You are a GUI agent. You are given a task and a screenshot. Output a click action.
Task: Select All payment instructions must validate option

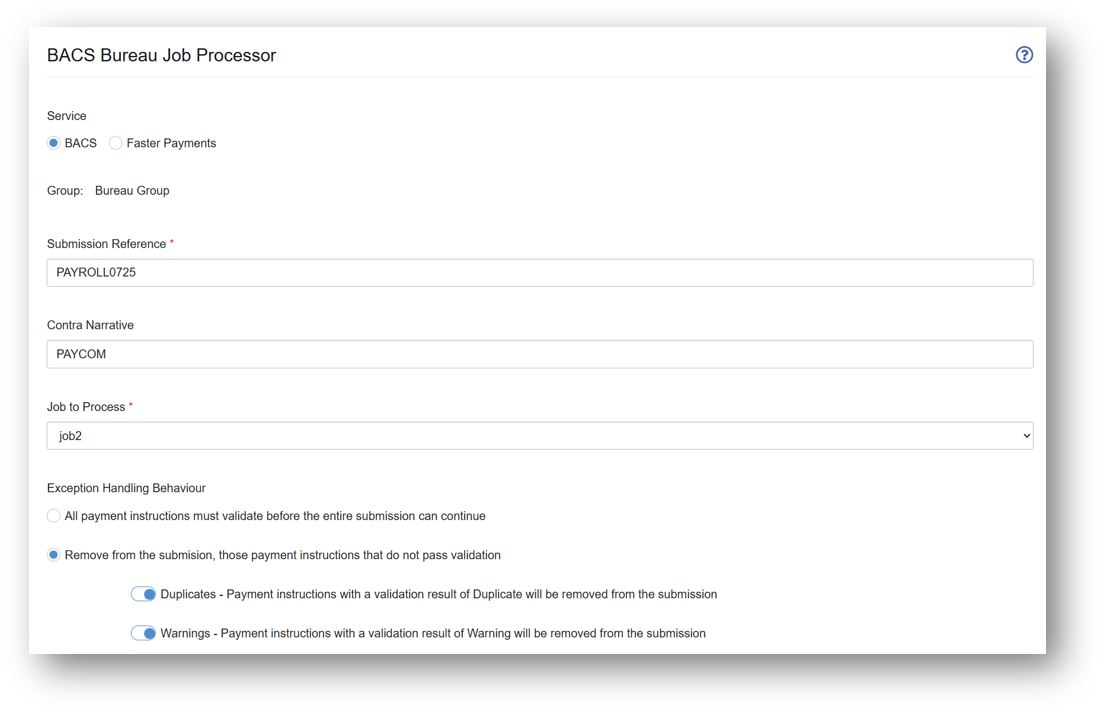[54, 516]
